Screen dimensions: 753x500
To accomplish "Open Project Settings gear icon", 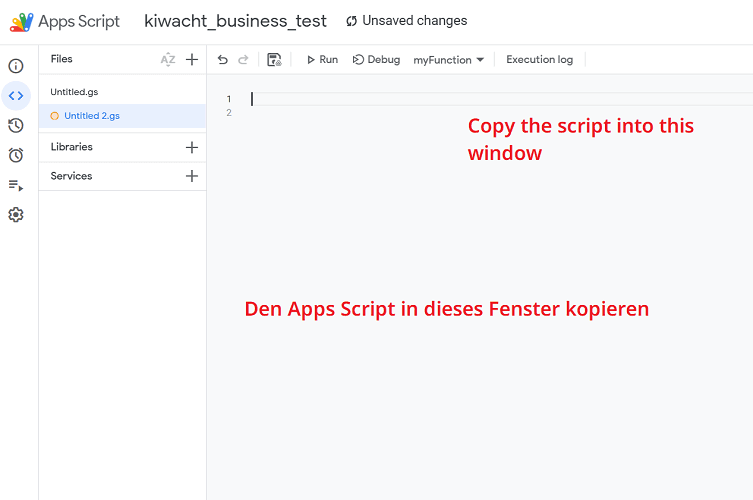I will point(16,214).
